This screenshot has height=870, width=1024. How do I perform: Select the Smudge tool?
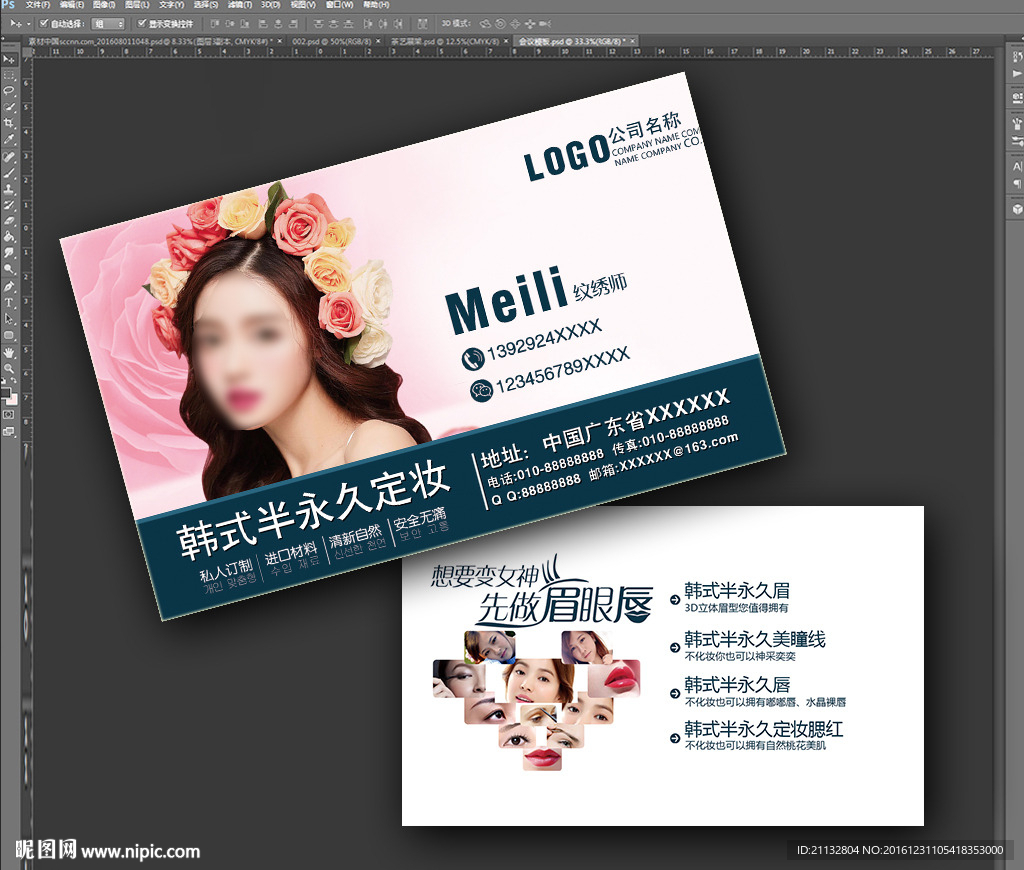(8, 253)
